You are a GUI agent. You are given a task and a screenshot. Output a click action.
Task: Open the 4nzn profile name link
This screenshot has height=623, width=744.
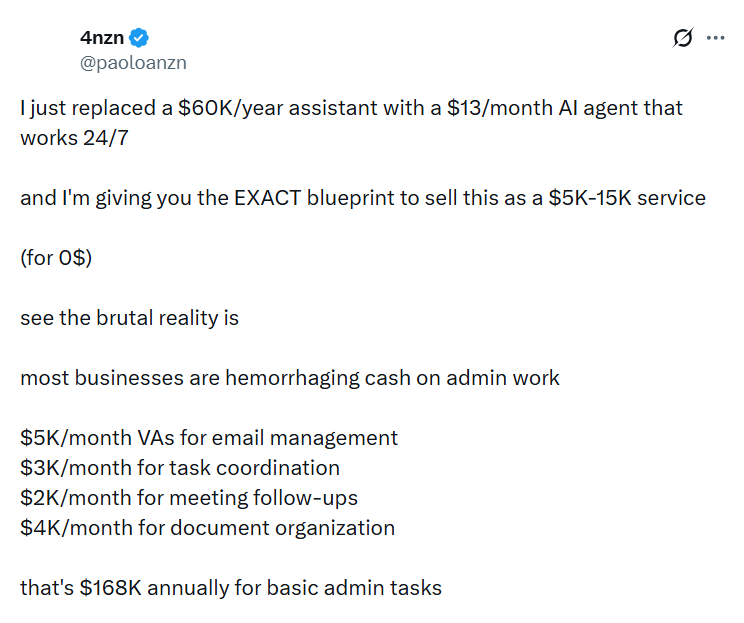102,39
